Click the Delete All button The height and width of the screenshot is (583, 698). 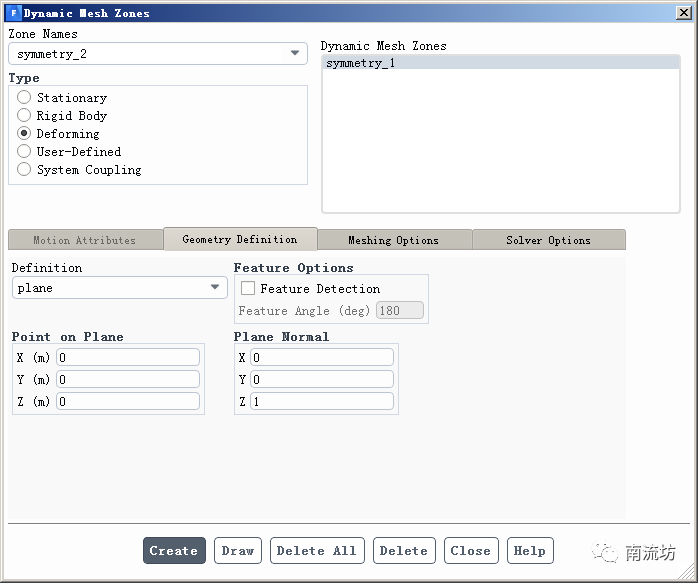coord(317,551)
